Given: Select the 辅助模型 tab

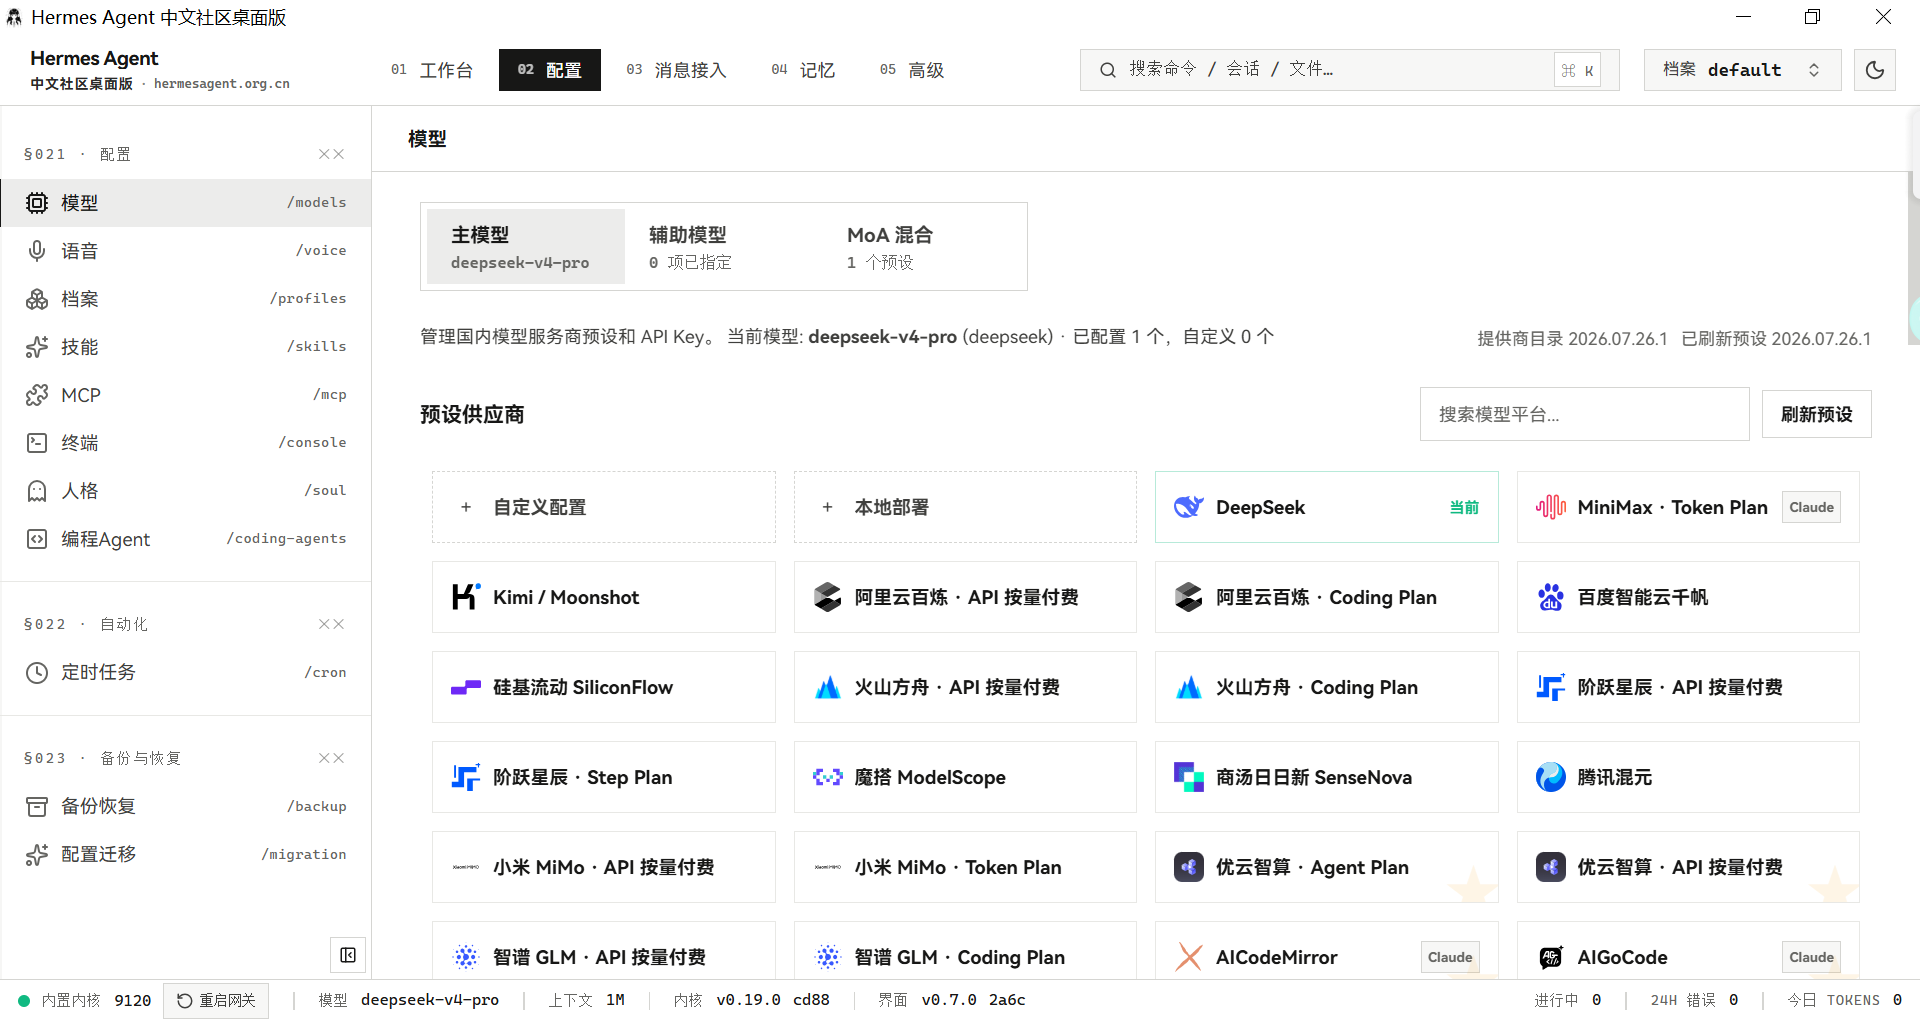Looking at the screenshot, I should tap(724, 247).
